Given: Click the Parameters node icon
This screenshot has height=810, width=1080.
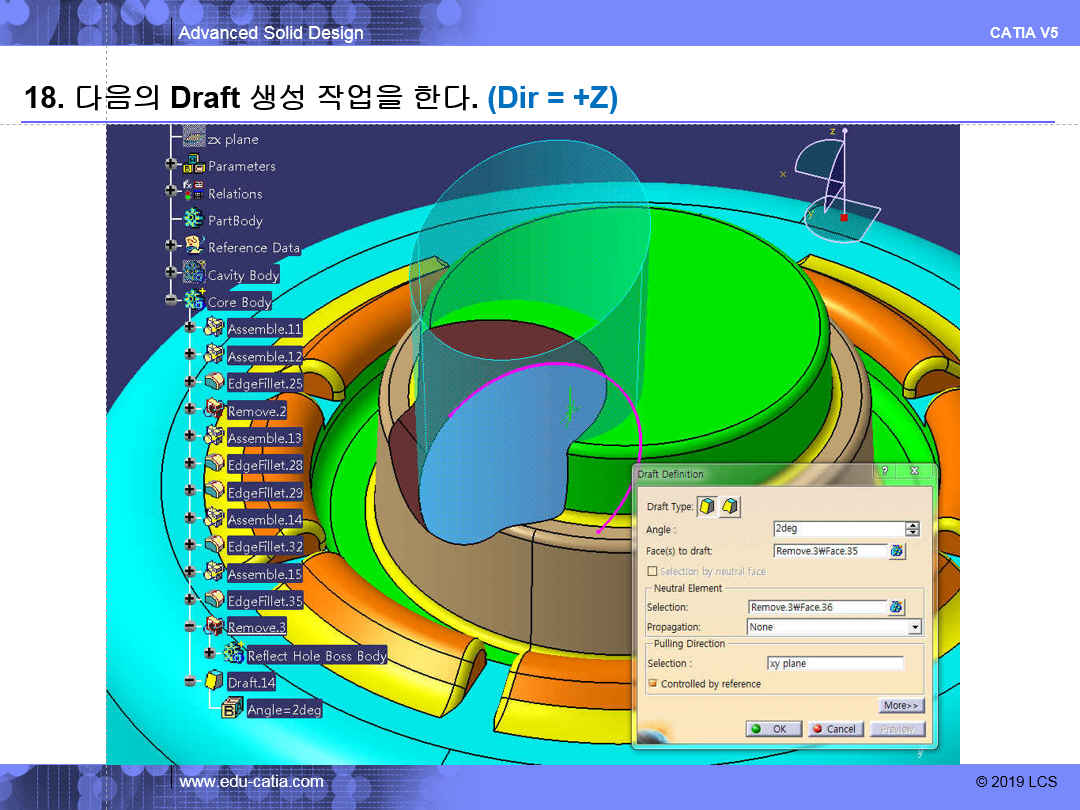Looking at the screenshot, I should click(194, 166).
